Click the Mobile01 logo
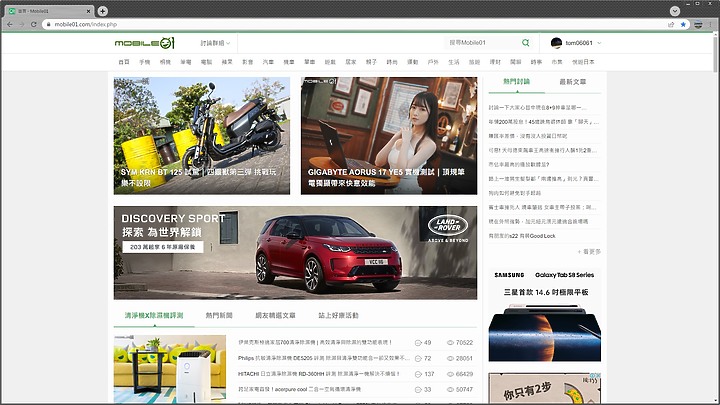This screenshot has width=720, height=405. tap(145, 43)
